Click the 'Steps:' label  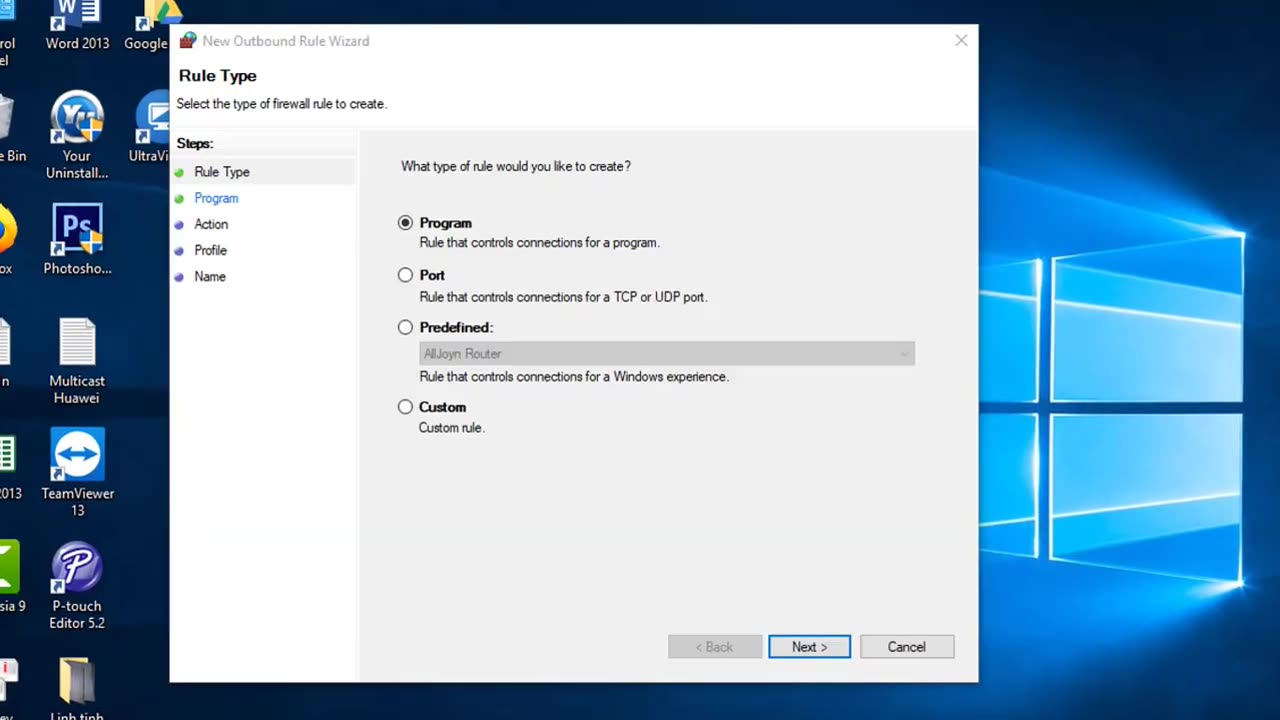[195, 144]
